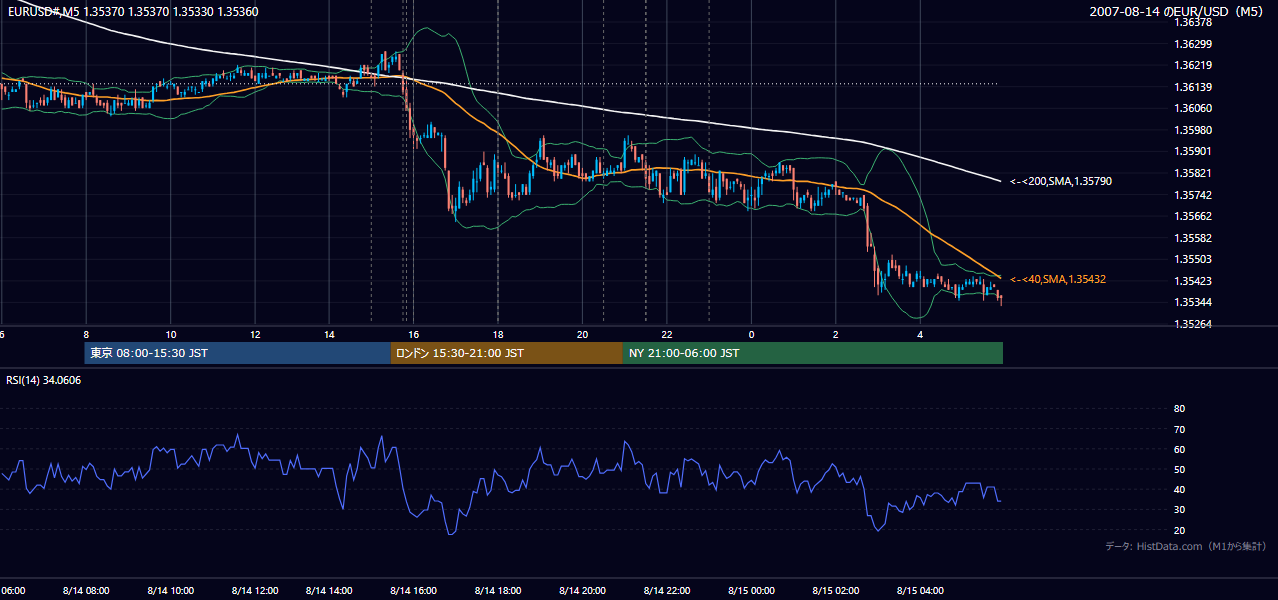1278x600 pixels.
Task: Click hour label 10 below the price chart
Action: click(171, 334)
